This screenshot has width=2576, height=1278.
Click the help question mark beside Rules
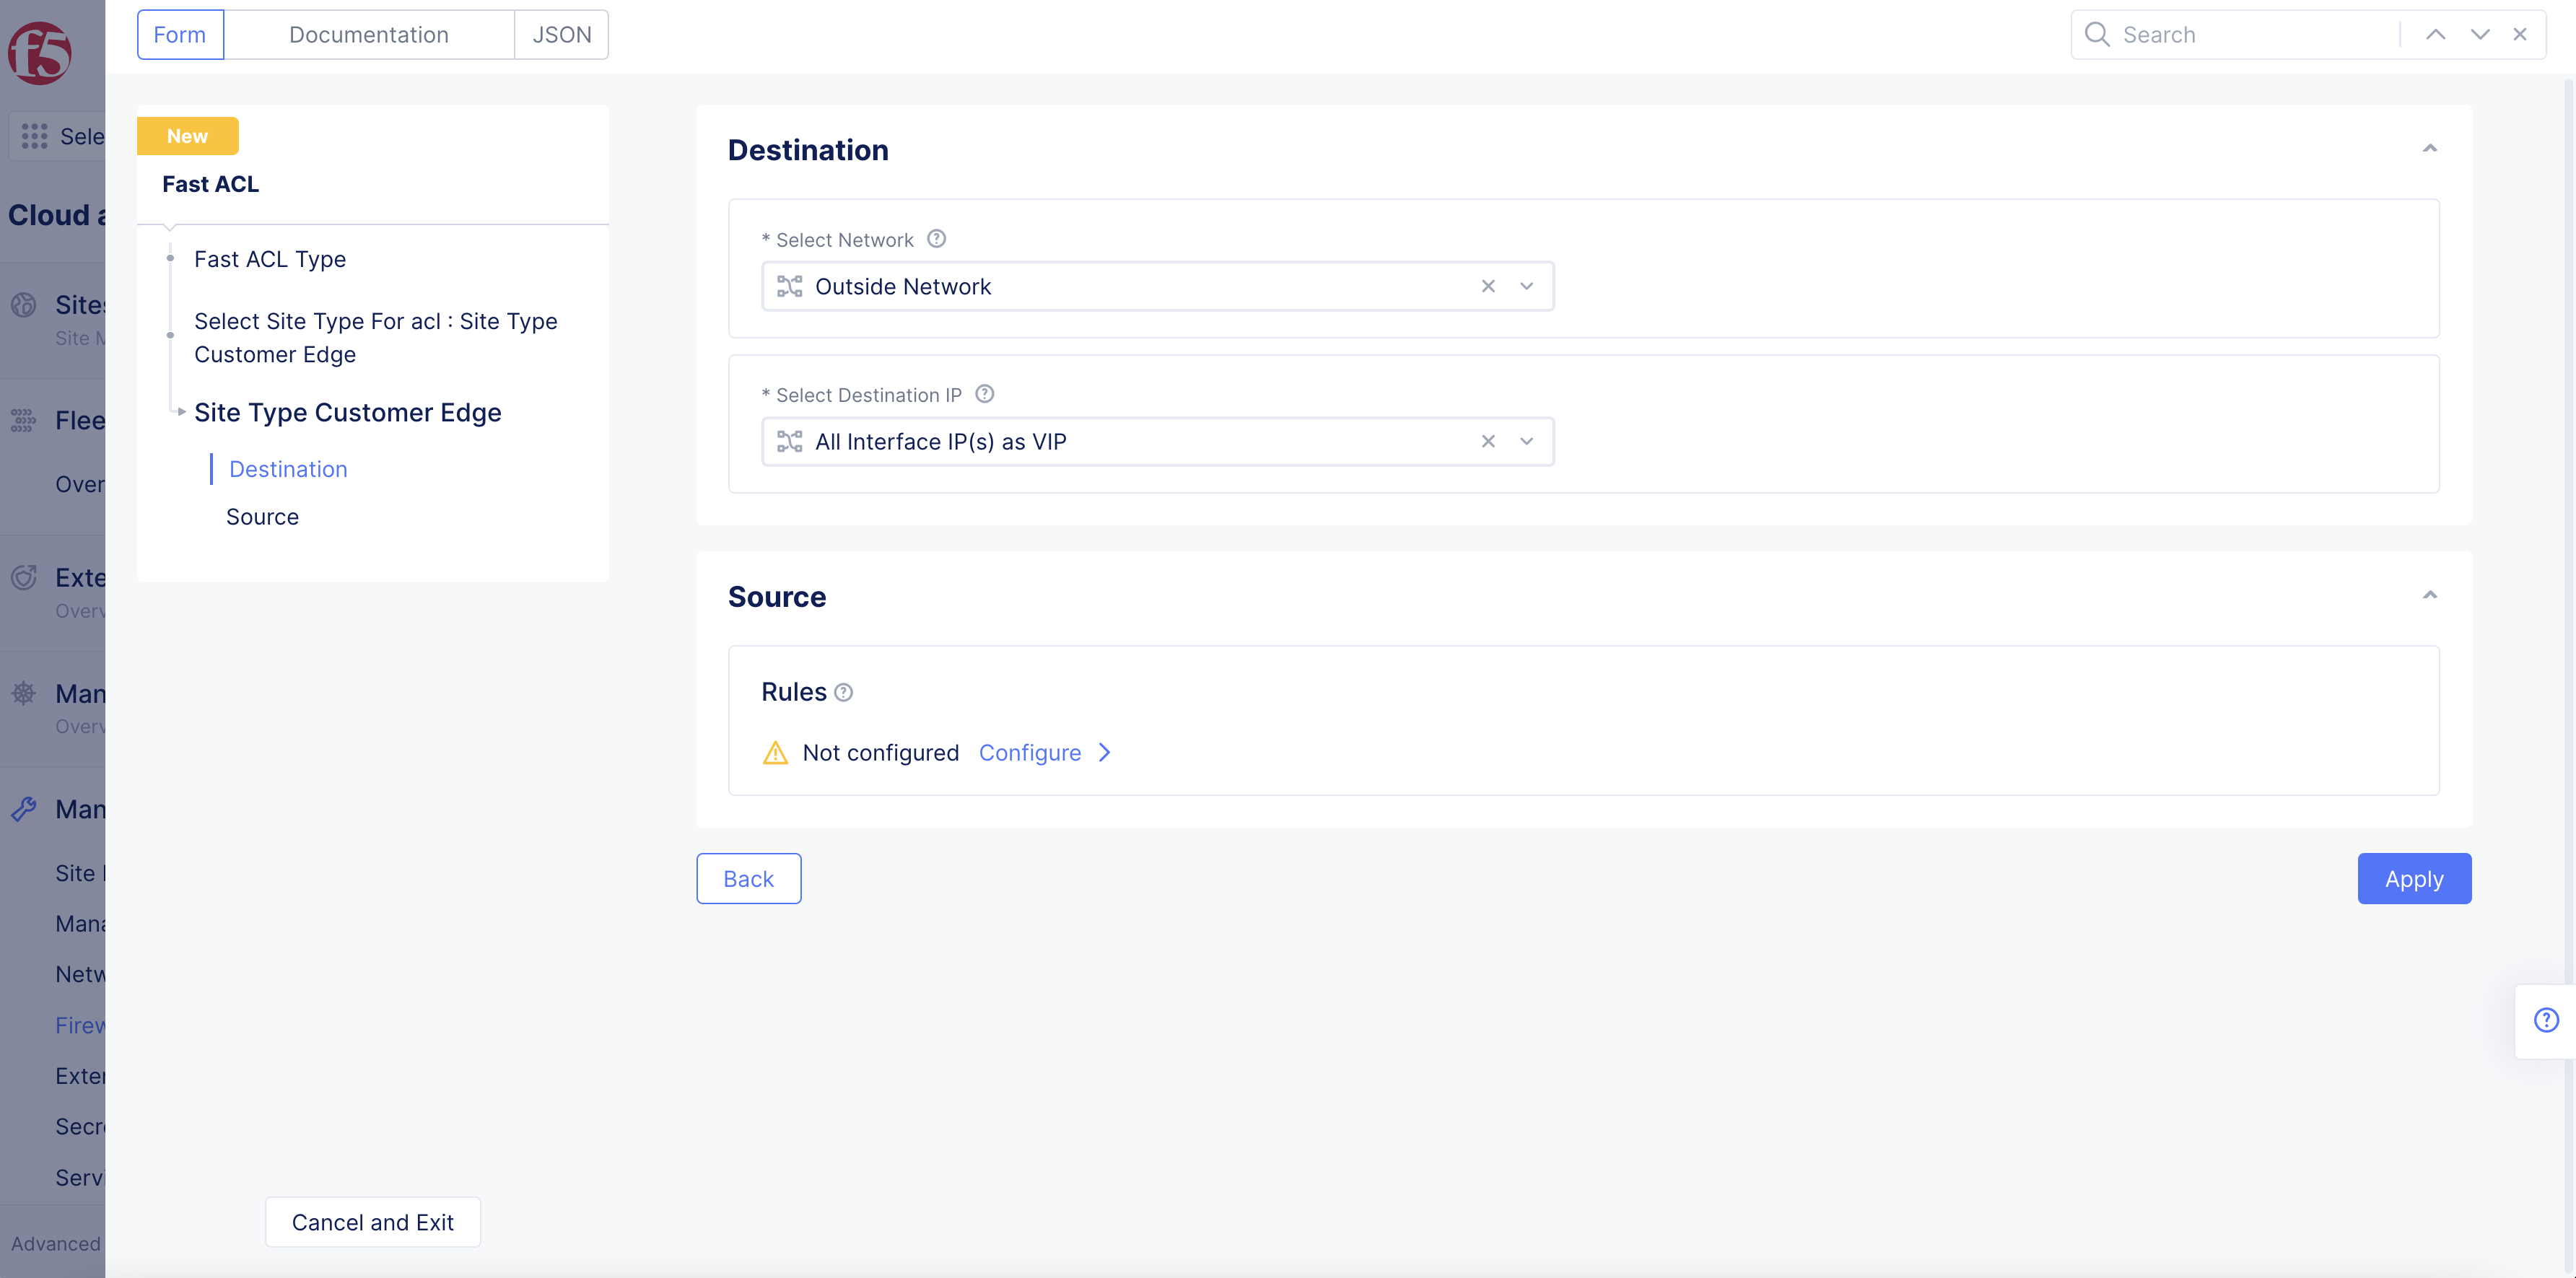843,692
